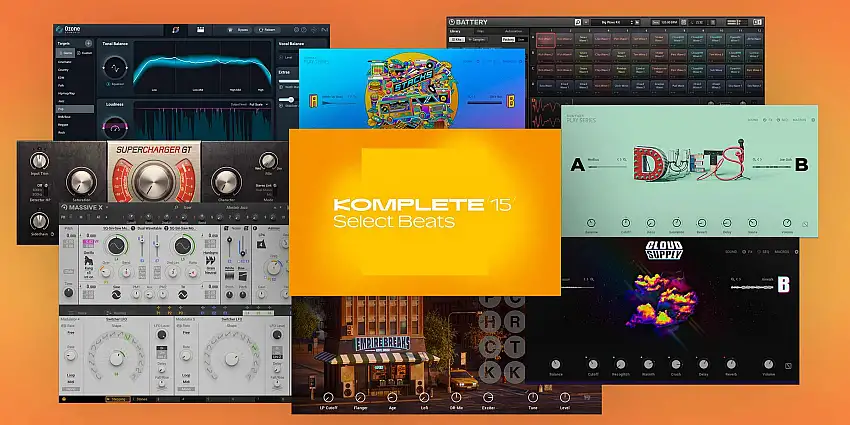The height and width of the screenshot is (425, 850).
Task: Click the Empire Breaks storefront sign
Action: (382, 343)
